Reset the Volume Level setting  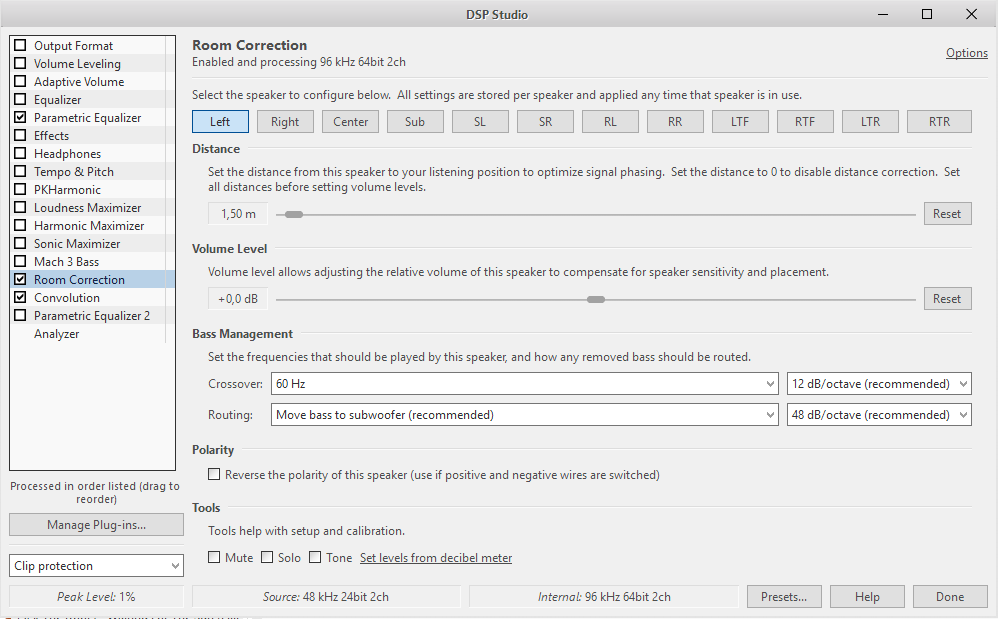(x=947, y=299)
